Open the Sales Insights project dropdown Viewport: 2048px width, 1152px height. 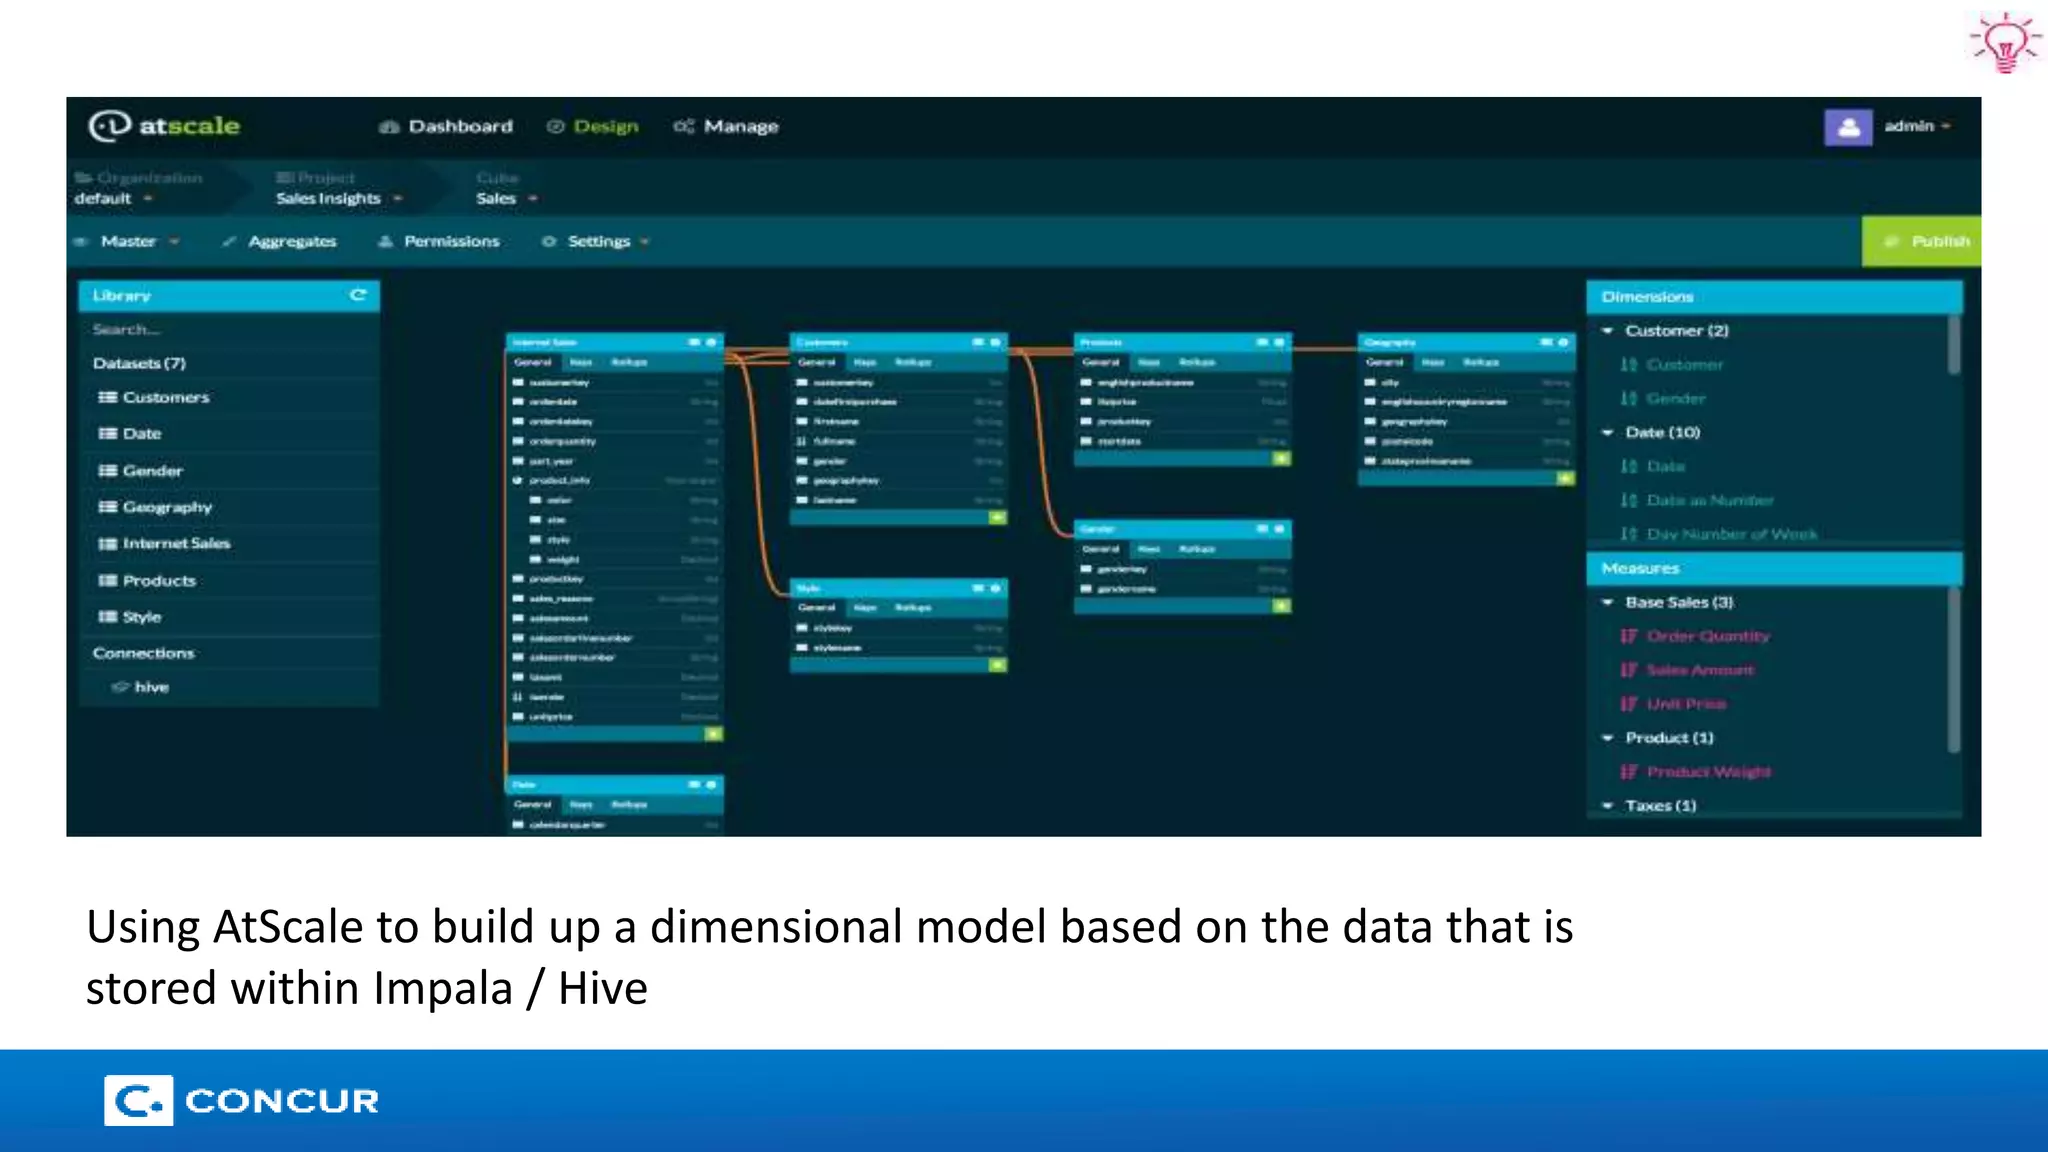tap(339, 198)
